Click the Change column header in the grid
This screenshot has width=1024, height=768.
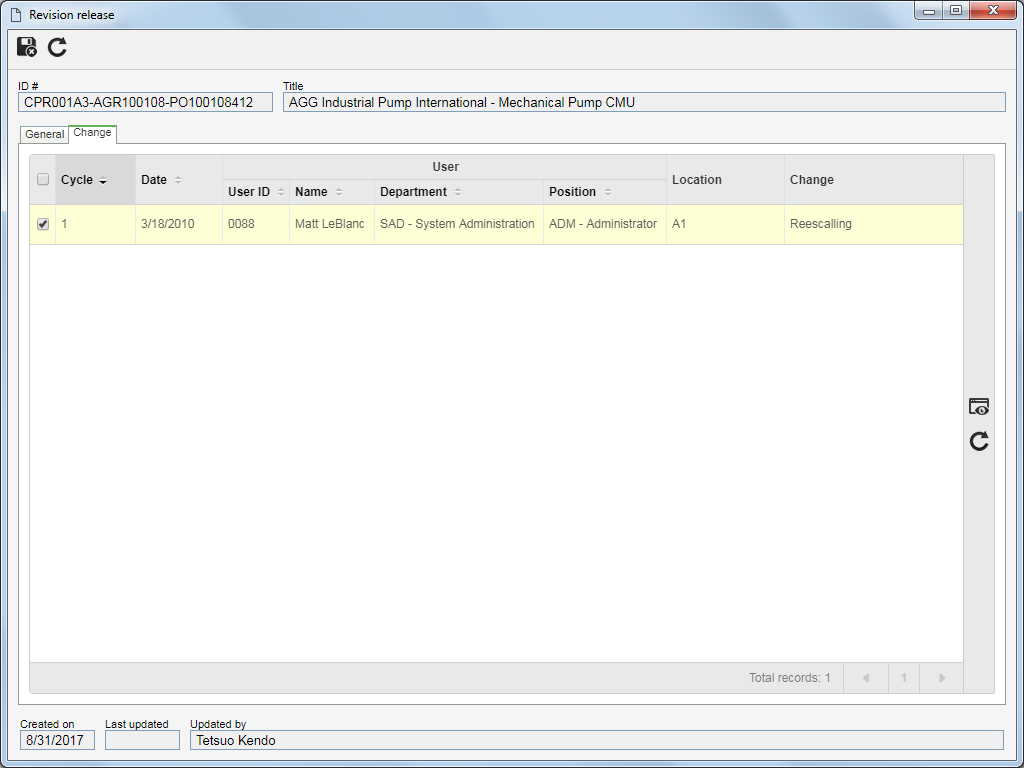pos(873,180)
